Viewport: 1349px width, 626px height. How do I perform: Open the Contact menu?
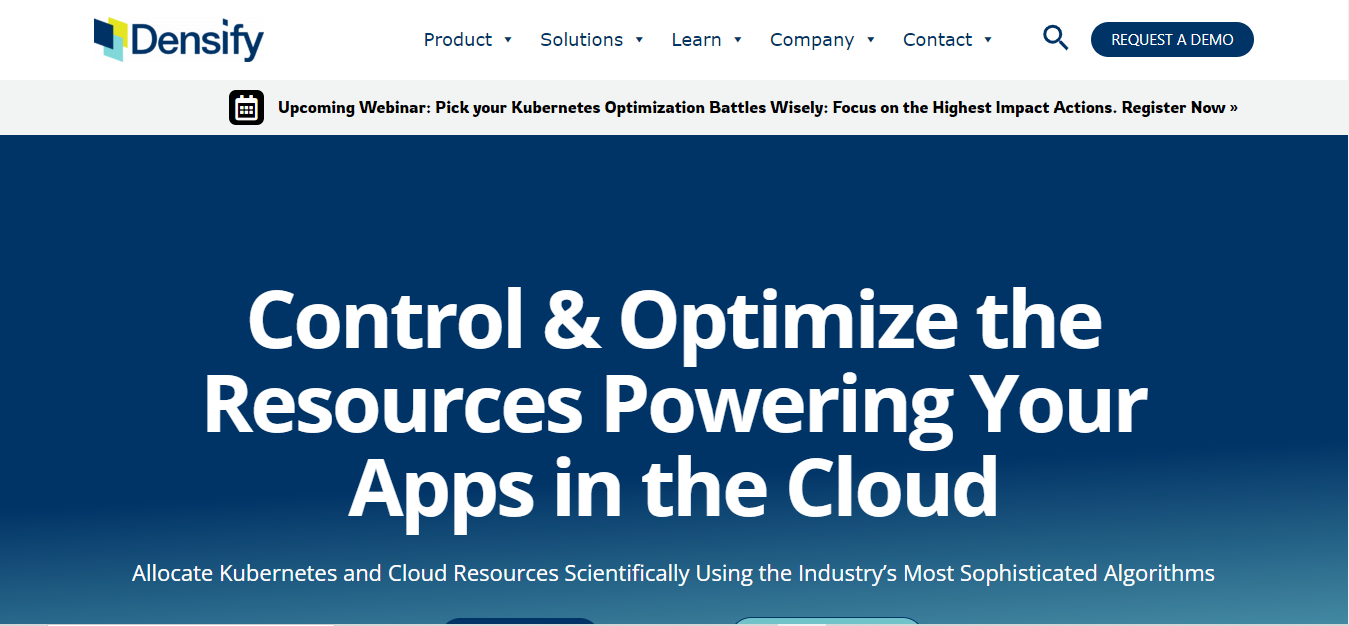click(x=938, y=39)
